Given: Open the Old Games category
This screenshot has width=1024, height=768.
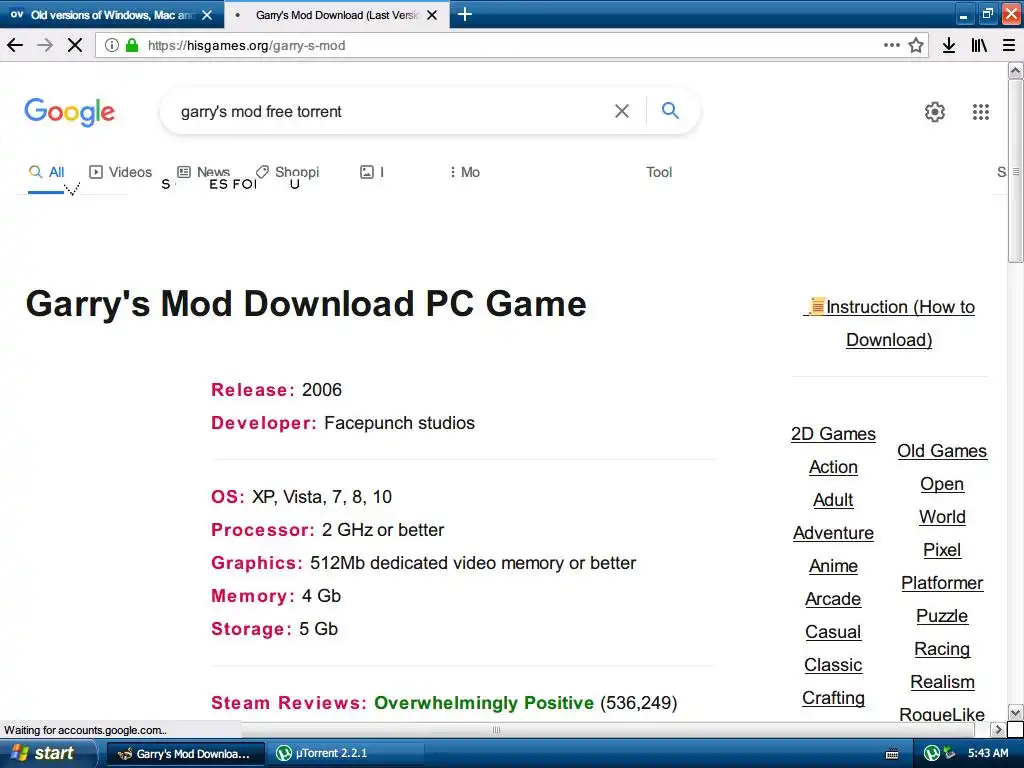Looking at the screenshot, I should point(942,451).
